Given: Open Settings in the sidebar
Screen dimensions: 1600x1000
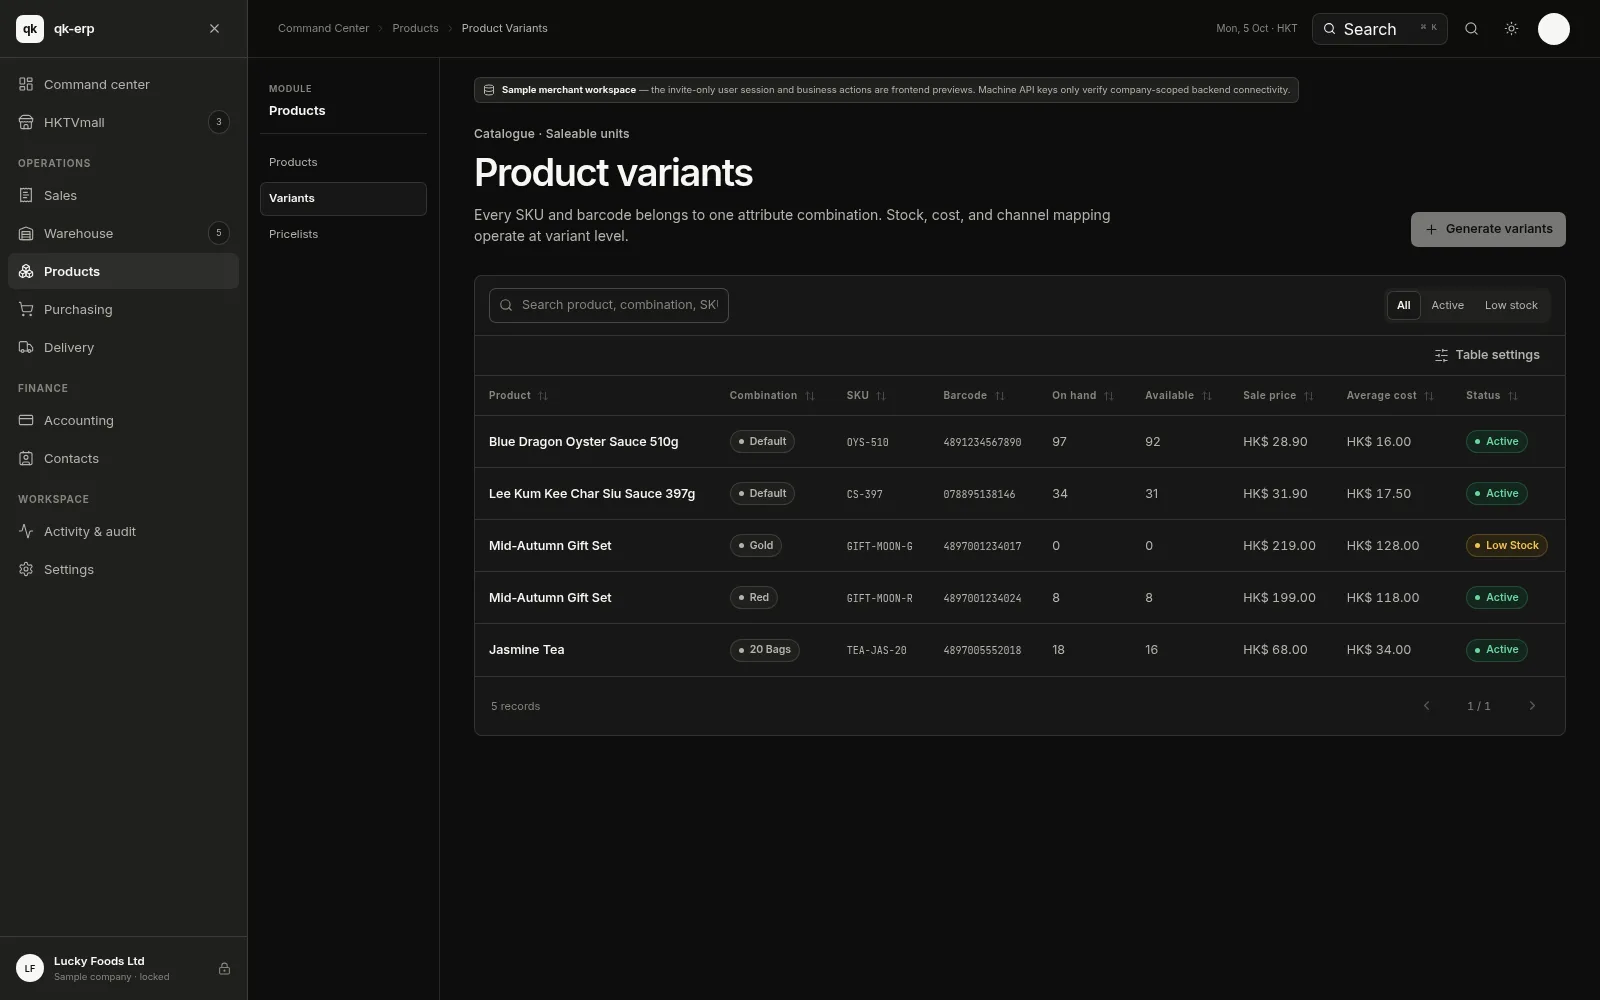Looking at the screenshot, I should point(123,569).
